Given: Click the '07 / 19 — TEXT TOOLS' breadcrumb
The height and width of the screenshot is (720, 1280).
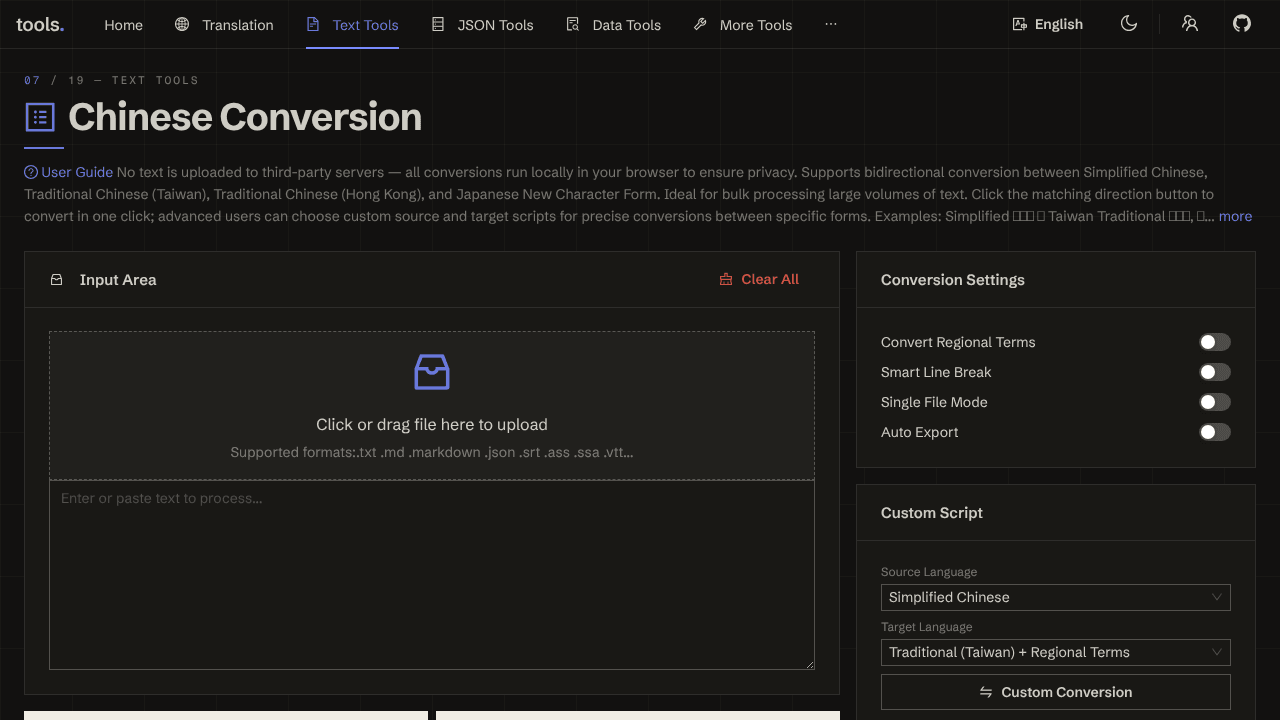Looking at the screenshot, I should click(111, 80).
